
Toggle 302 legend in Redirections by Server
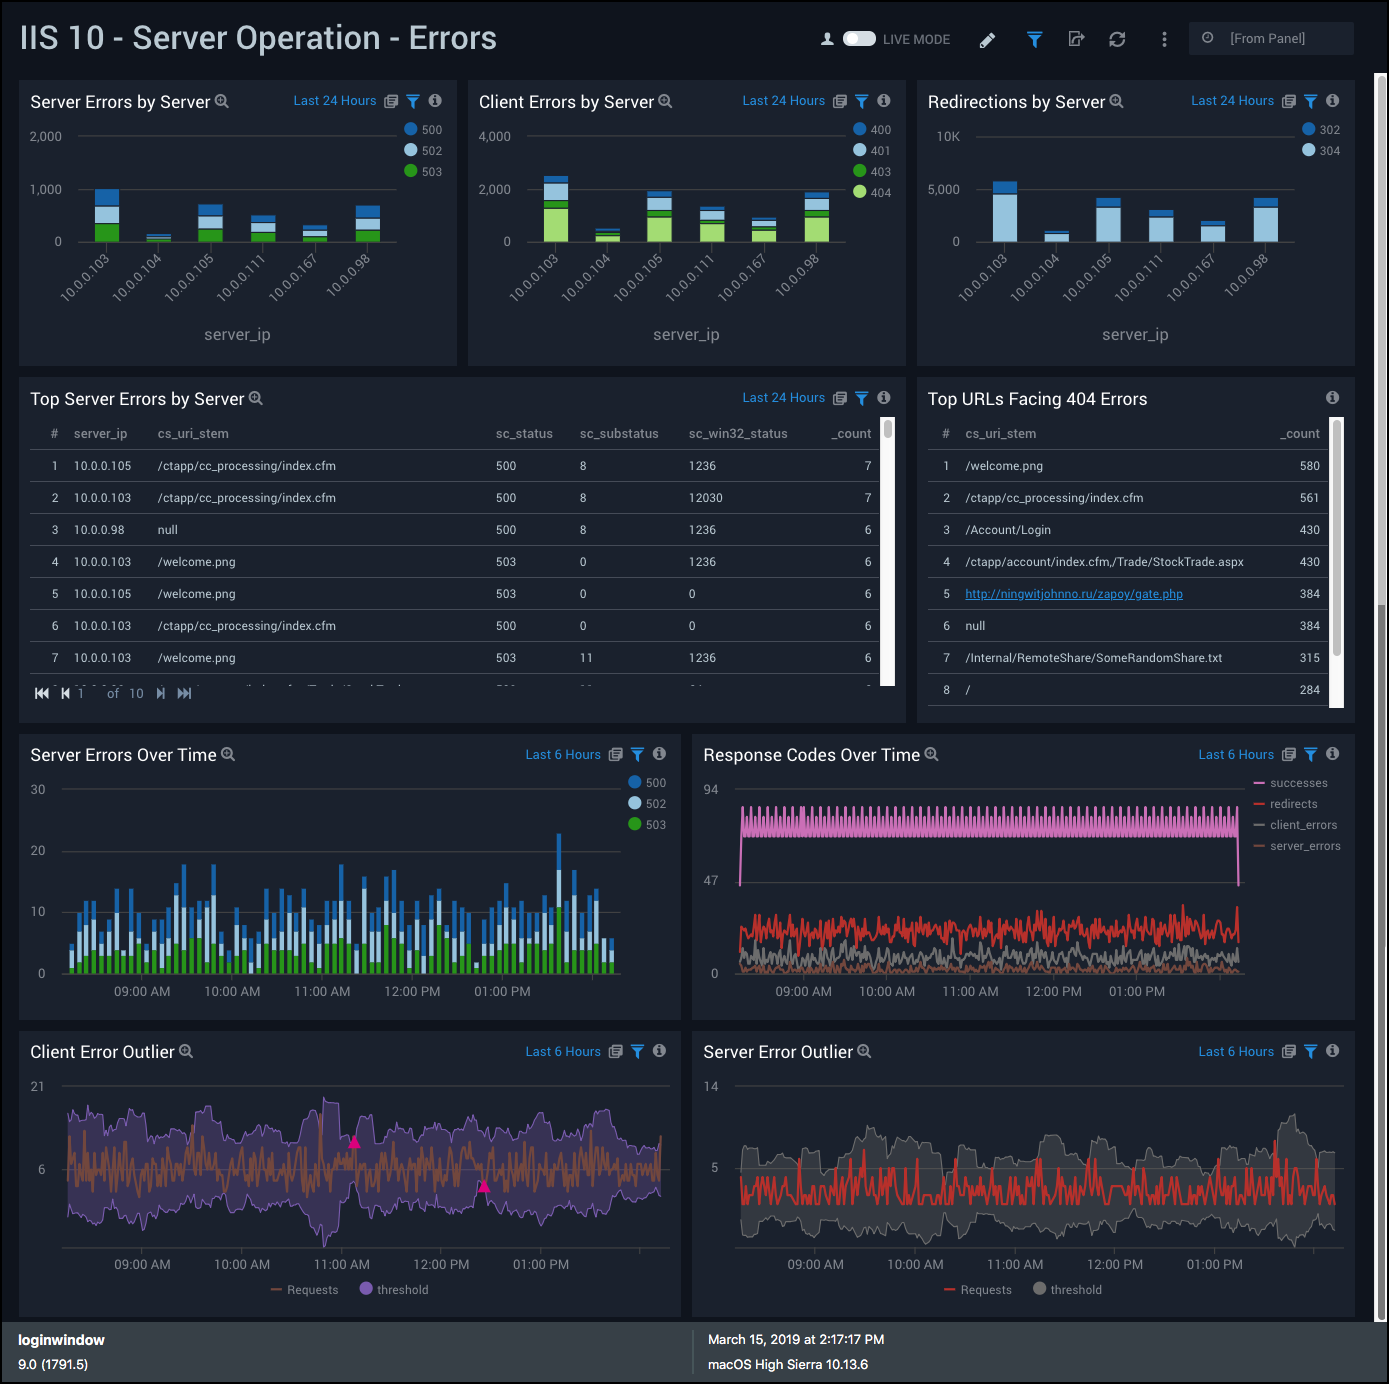point(1321,130)
